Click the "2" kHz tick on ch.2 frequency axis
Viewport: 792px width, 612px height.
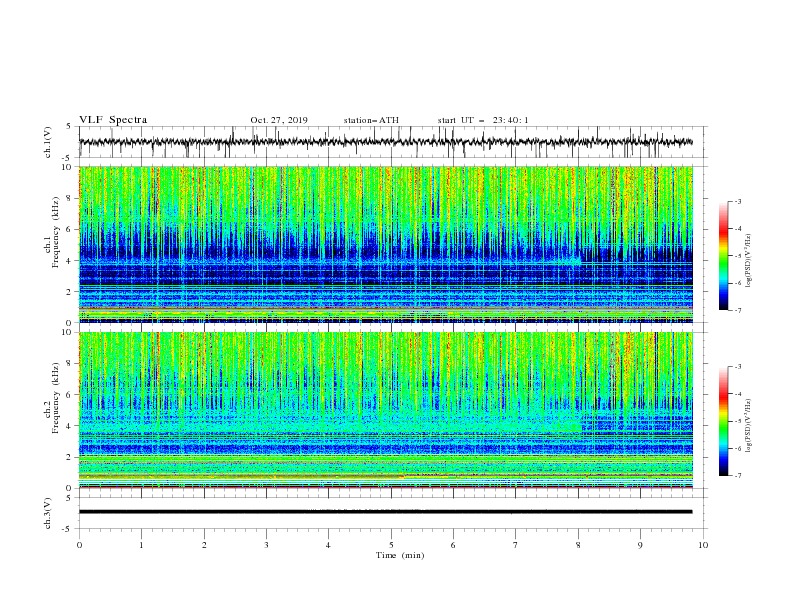tap(71, 457)
